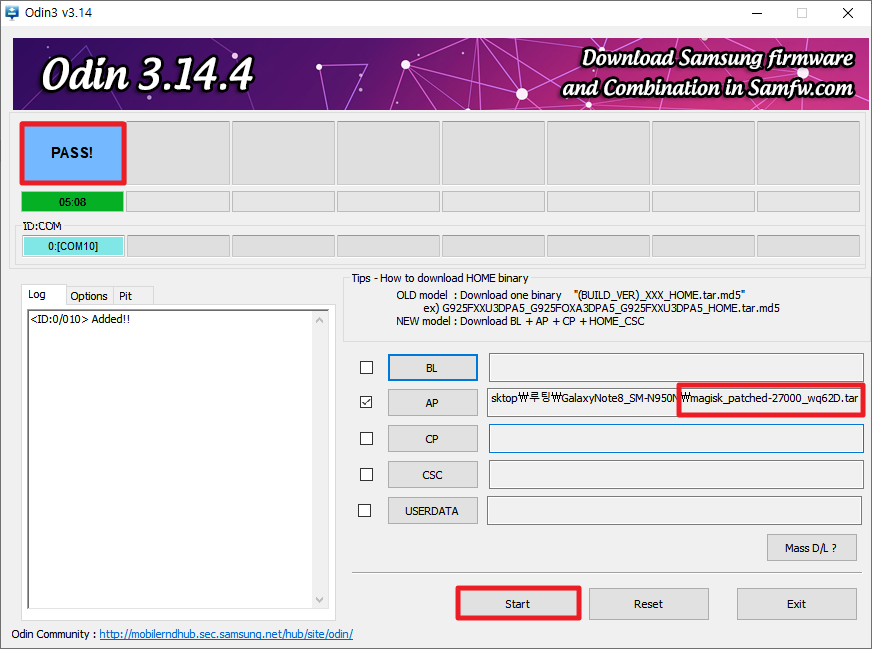Click the empty CP path field
The image size is (872, 649).
[676, 439]
